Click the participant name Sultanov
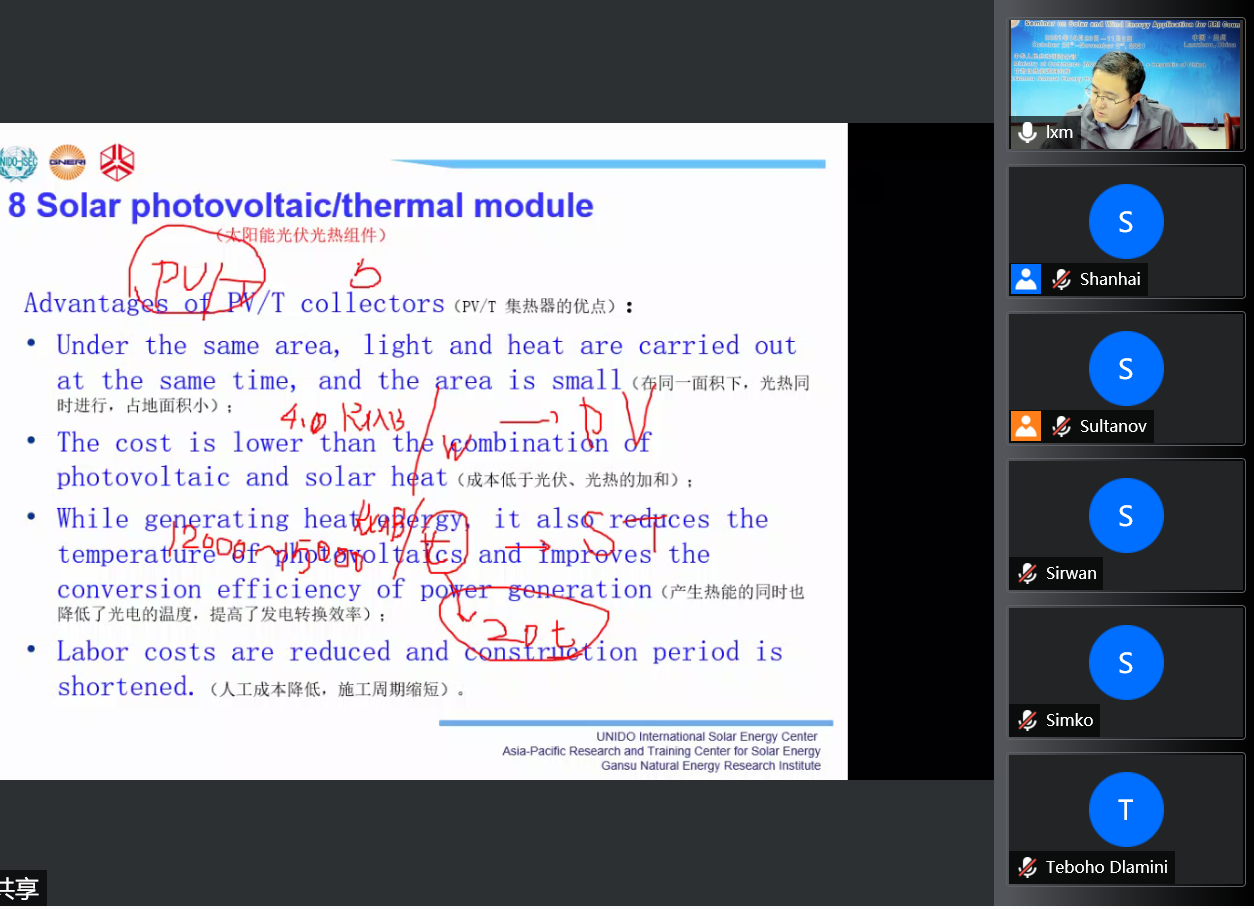 click(1113, 426)
